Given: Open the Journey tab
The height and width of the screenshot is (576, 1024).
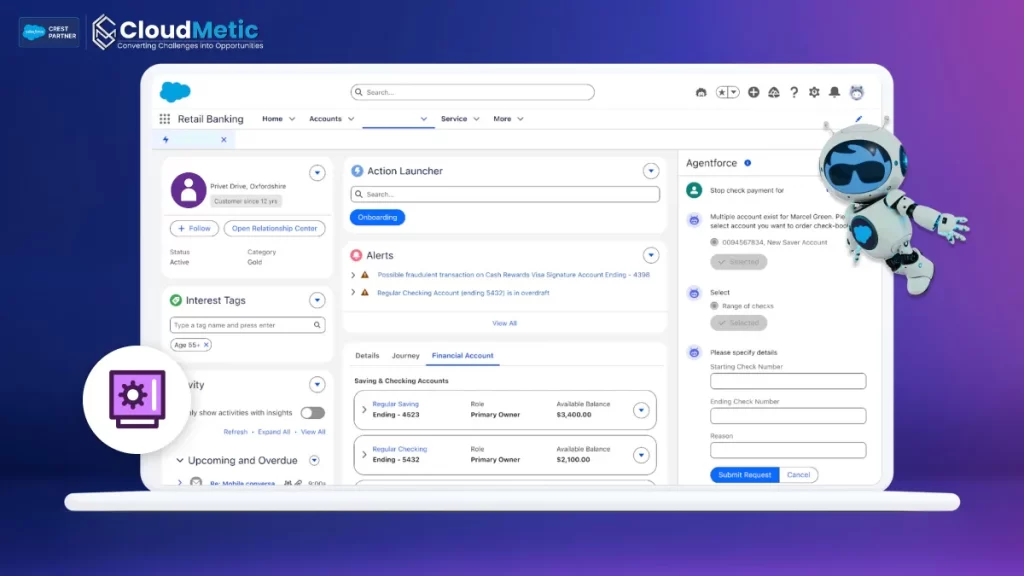Looking at the screenshot, I should (x=406, y=355).
